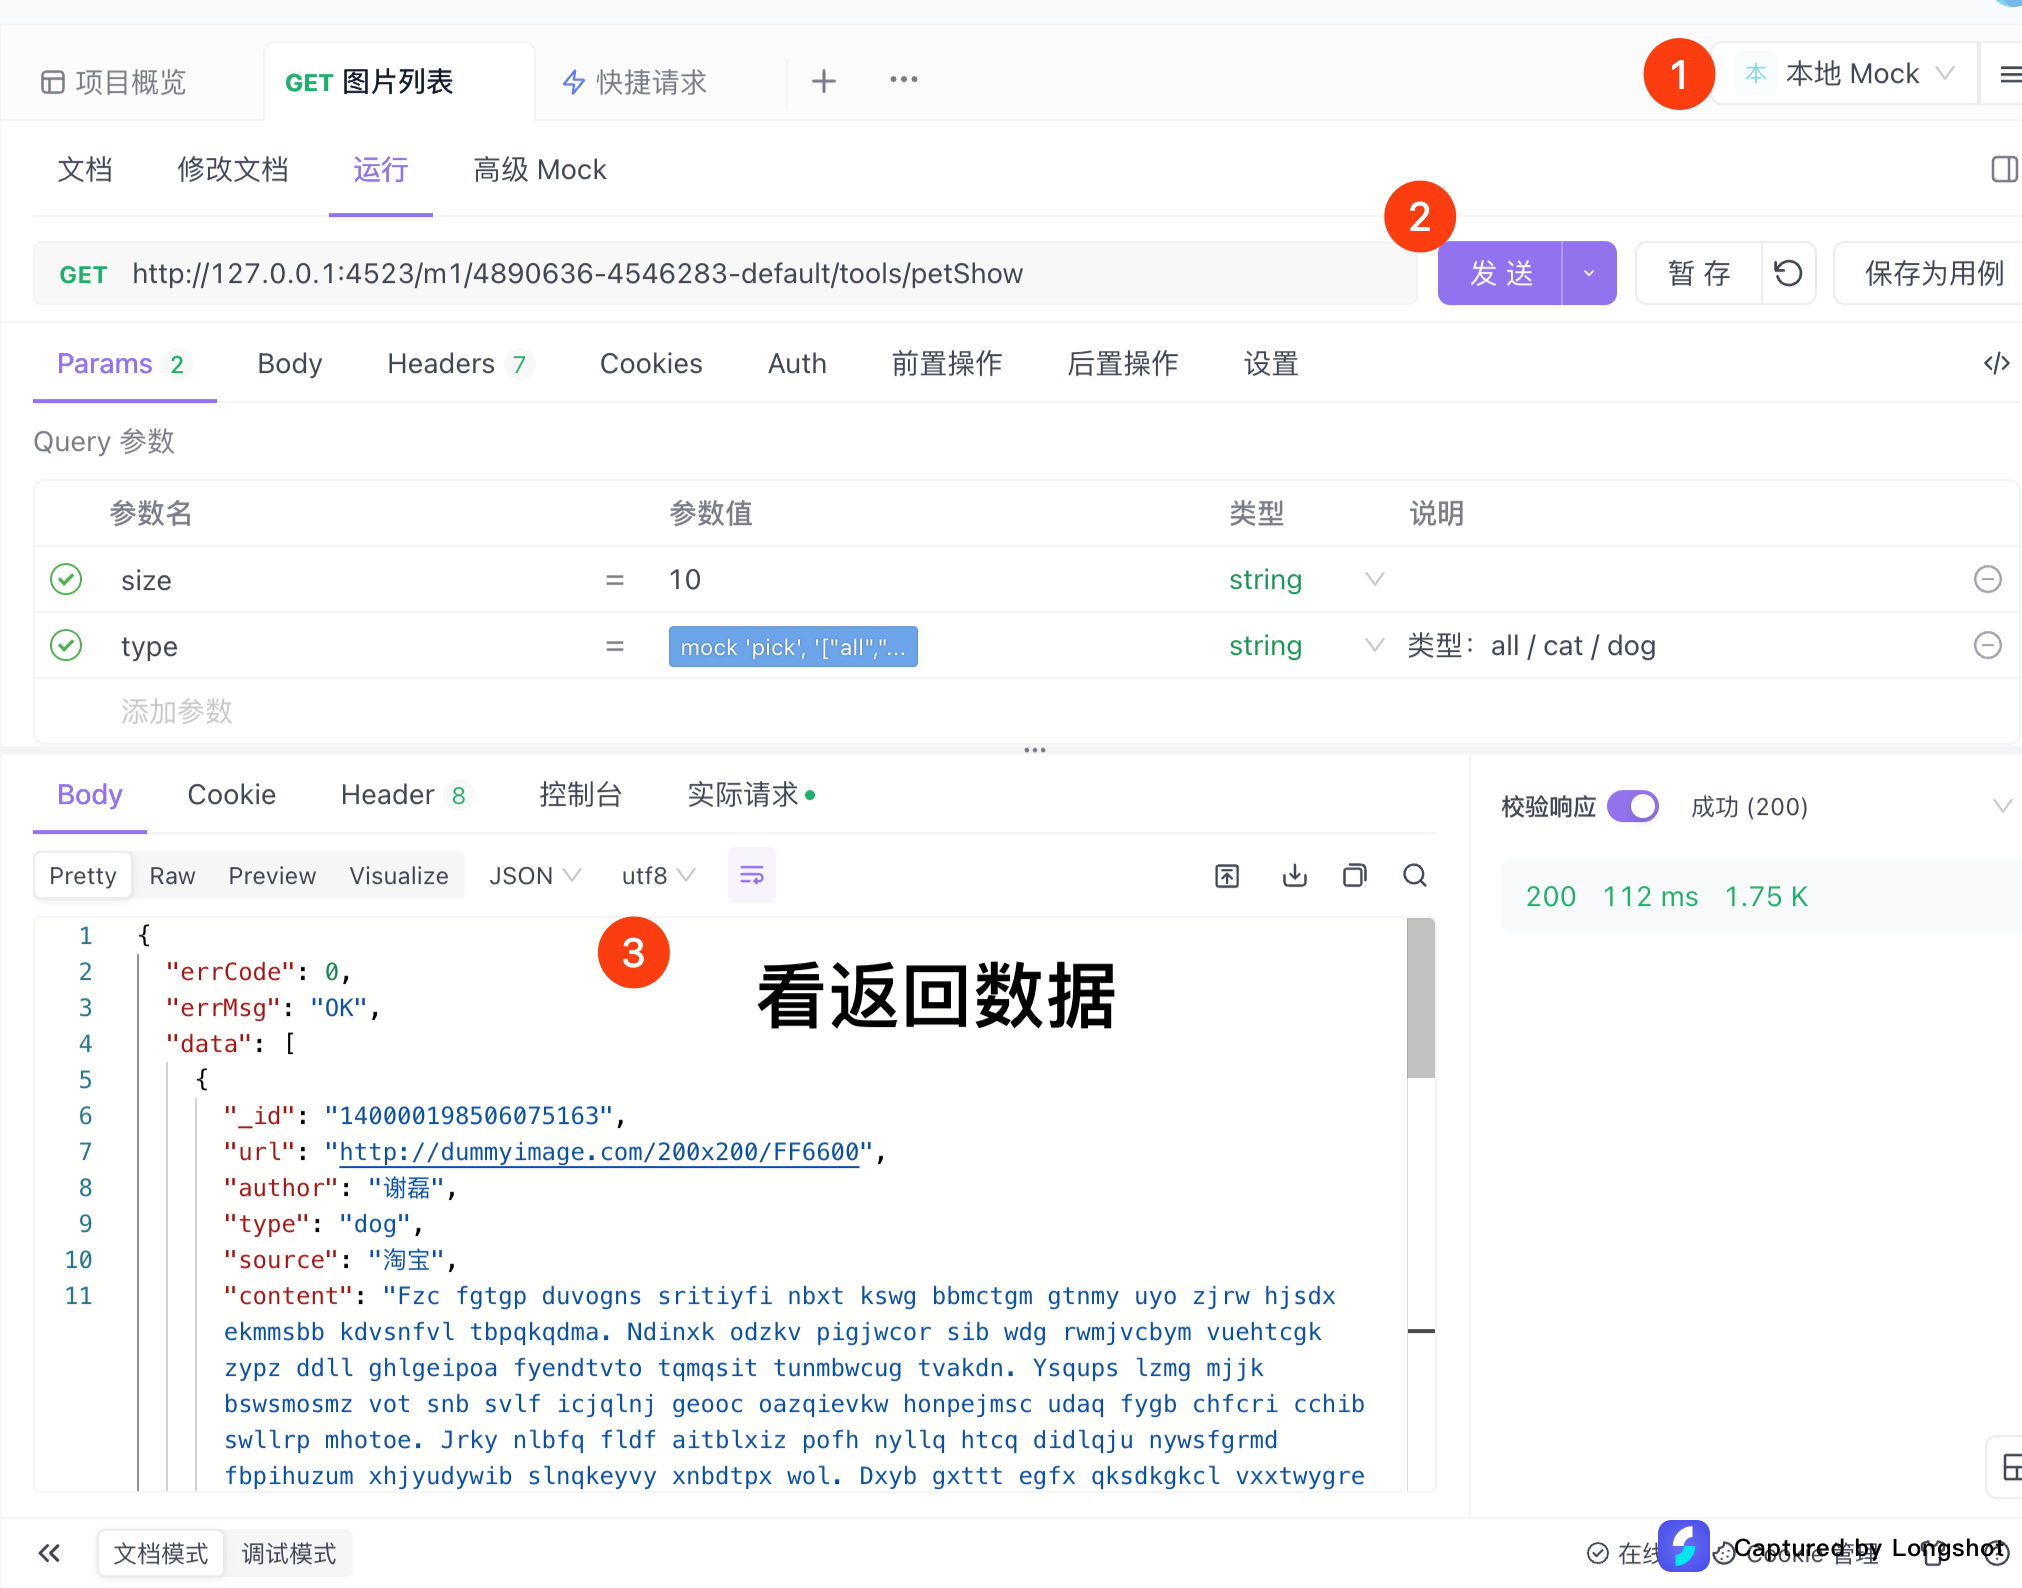
Task: Open the 项目概览 tab
Action: tap(113, 82)
